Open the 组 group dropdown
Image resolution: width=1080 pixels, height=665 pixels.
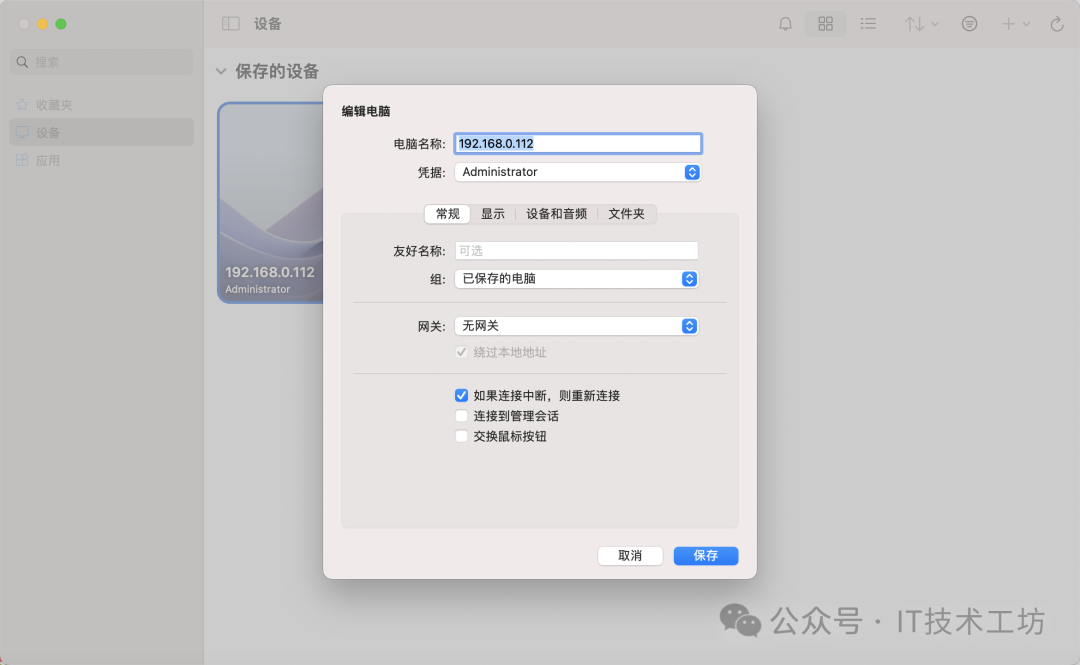point(689,279)
